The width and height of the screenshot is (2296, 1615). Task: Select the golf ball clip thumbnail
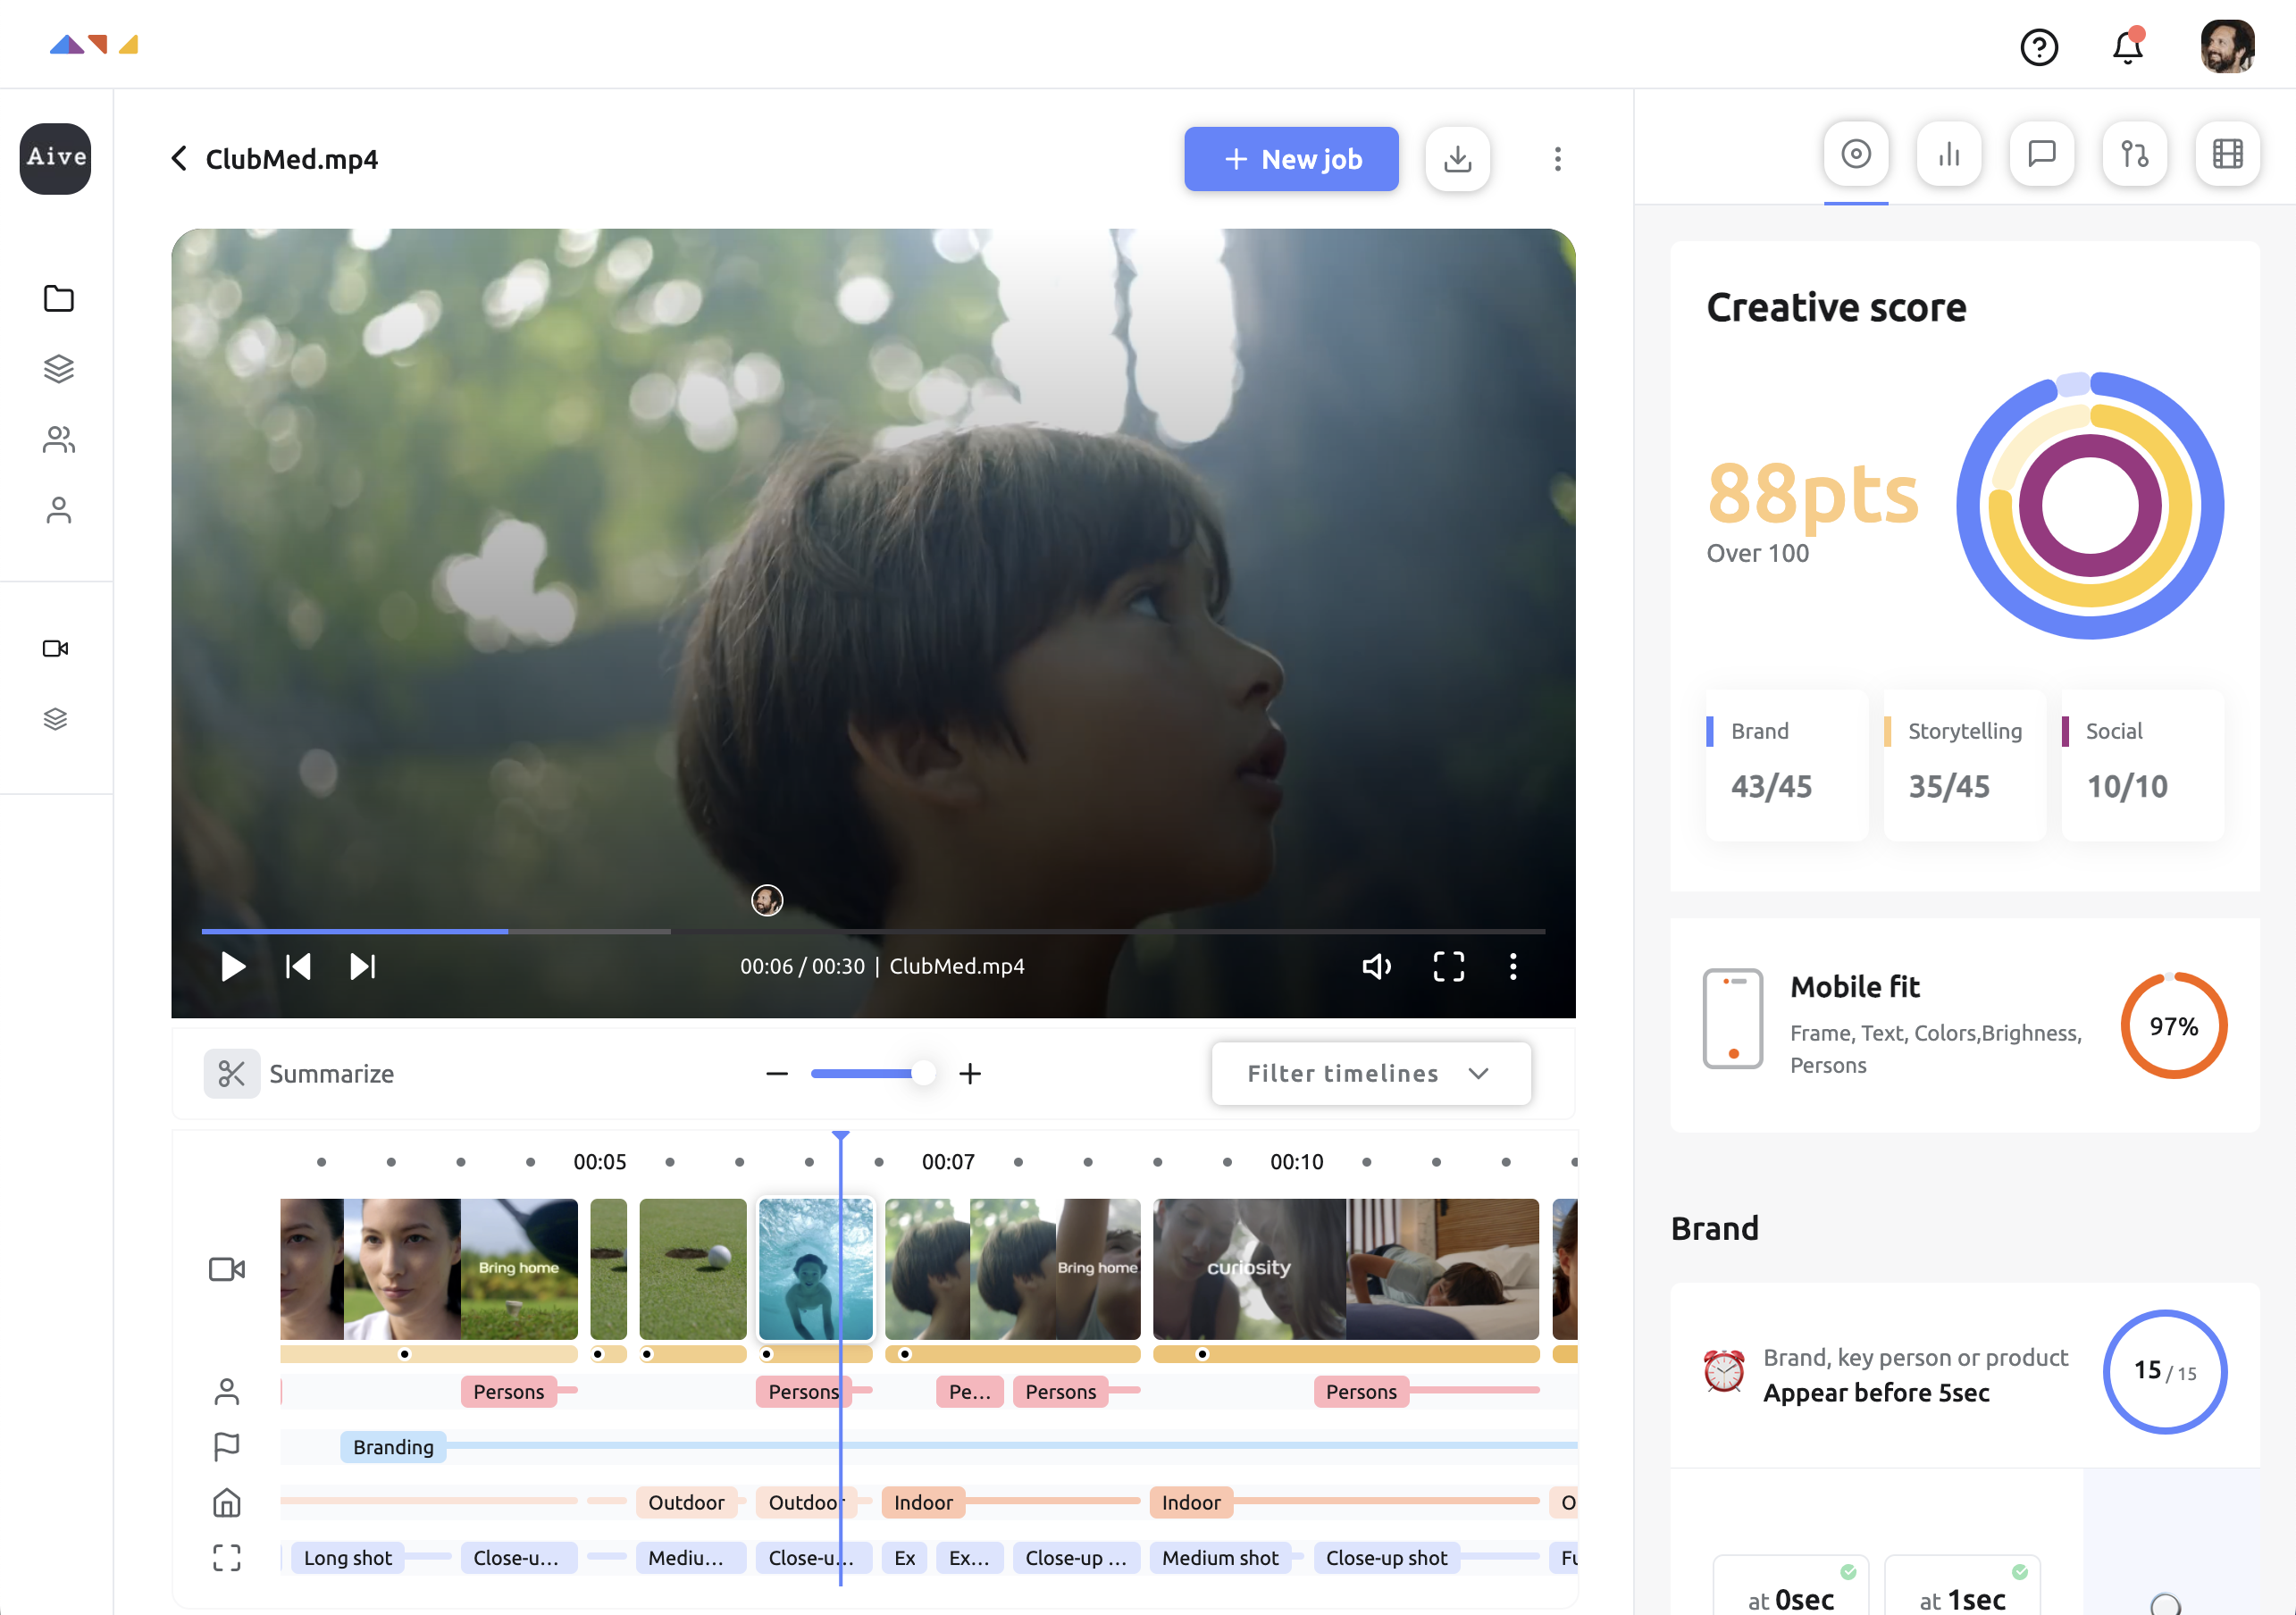(692, 1269)
